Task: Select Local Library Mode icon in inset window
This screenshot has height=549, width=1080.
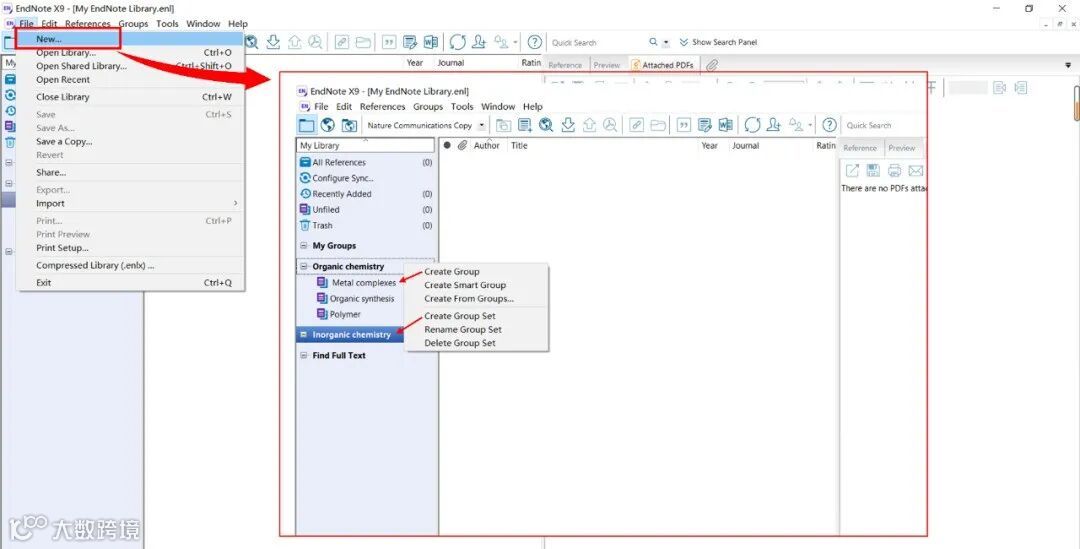Action: click(307, 125)
